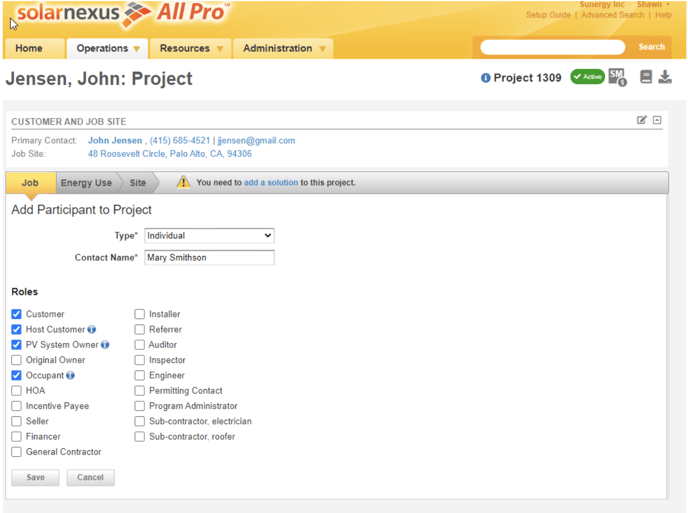Click the Contact Name input field
The width and height of the screenshot is (688, 513).
[209, 257]
